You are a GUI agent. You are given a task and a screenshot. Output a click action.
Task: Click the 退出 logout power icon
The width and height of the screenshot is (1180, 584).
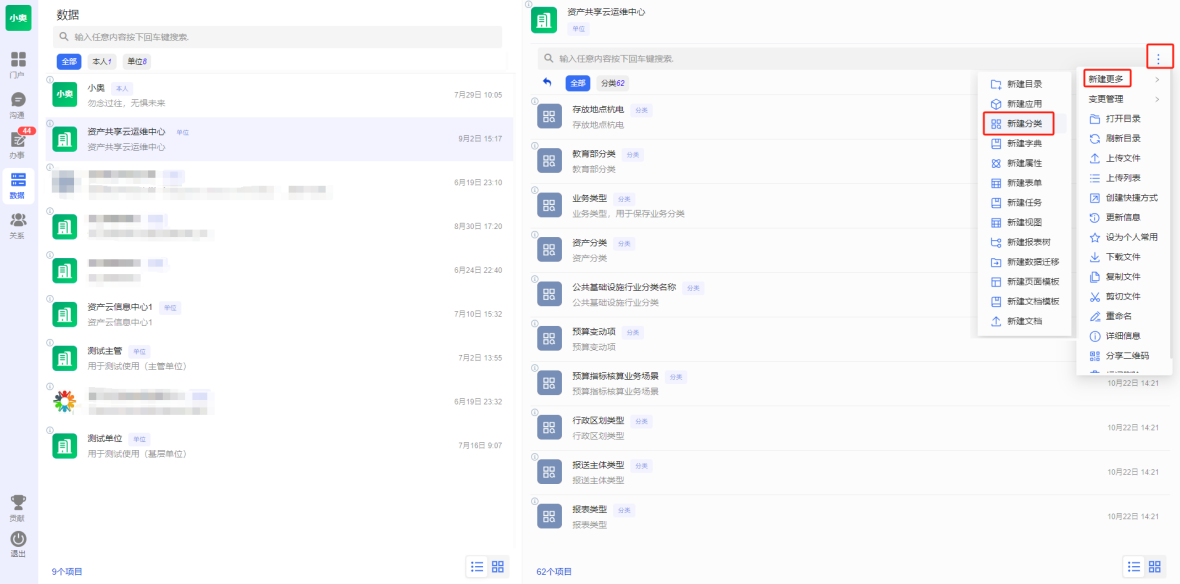point(18,542)
